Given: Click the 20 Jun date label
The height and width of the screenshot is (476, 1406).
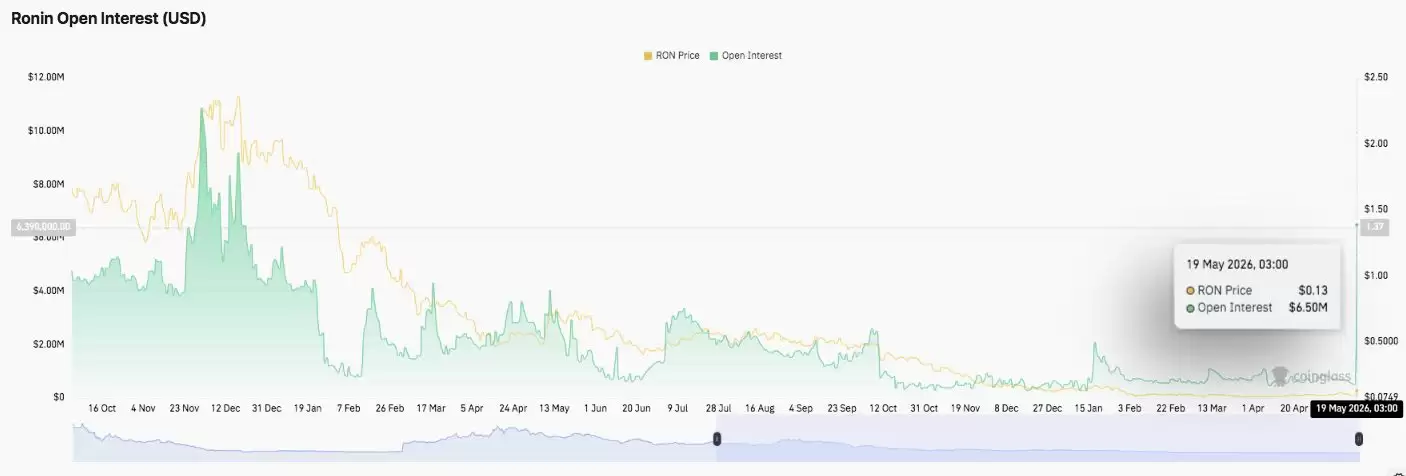Looking at the screenshot, I should [x=636, y=408].
